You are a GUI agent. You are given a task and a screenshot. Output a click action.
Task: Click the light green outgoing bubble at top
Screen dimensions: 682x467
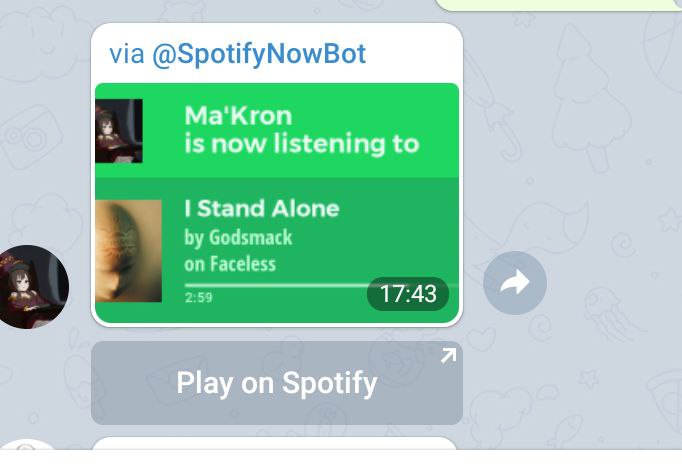pyautogui.click(x=558, y=5)
